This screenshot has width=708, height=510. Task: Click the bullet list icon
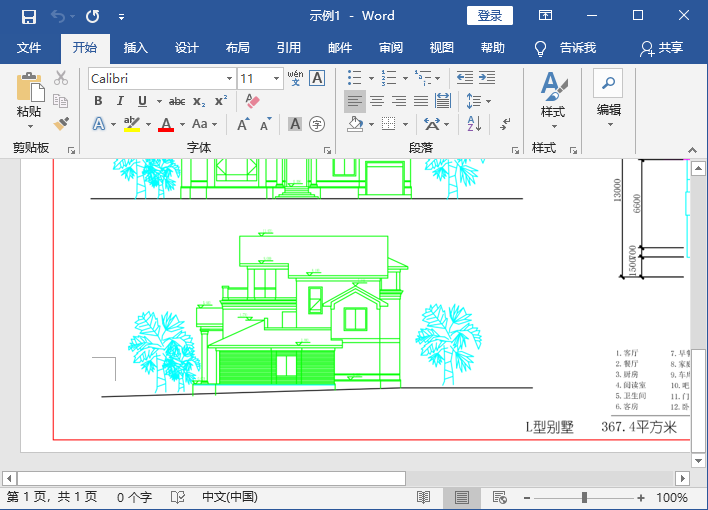coord(353,78)
